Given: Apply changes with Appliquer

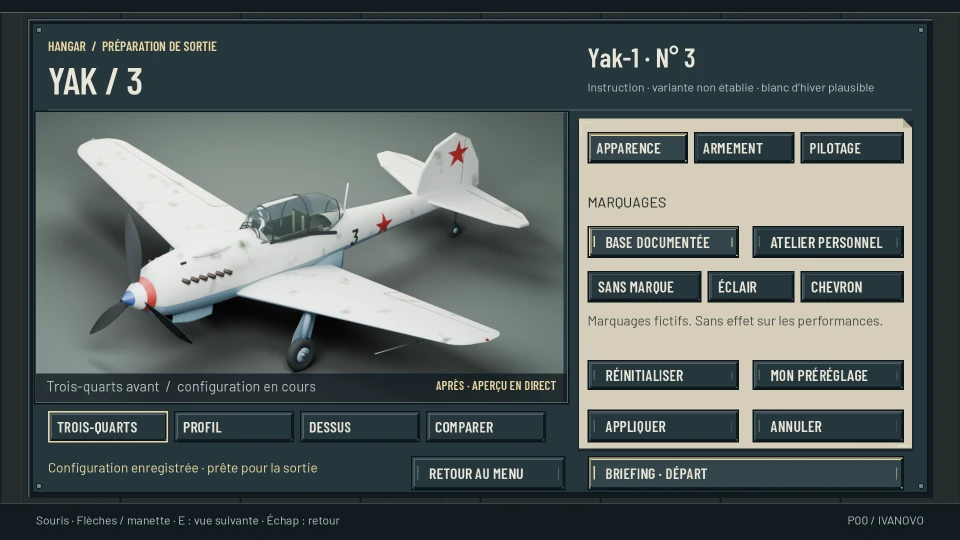Looking at the screenshot, I should [663, 426].
